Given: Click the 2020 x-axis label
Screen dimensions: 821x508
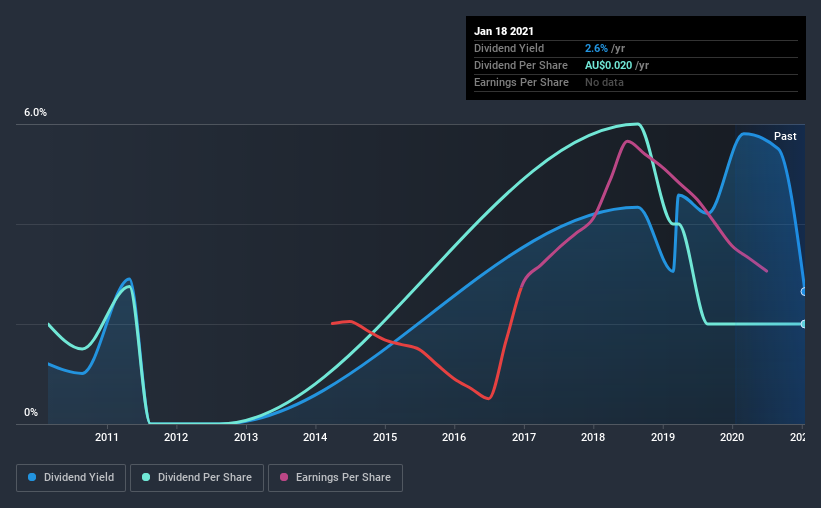Looking at the screenshot, I should pos(732,437).
